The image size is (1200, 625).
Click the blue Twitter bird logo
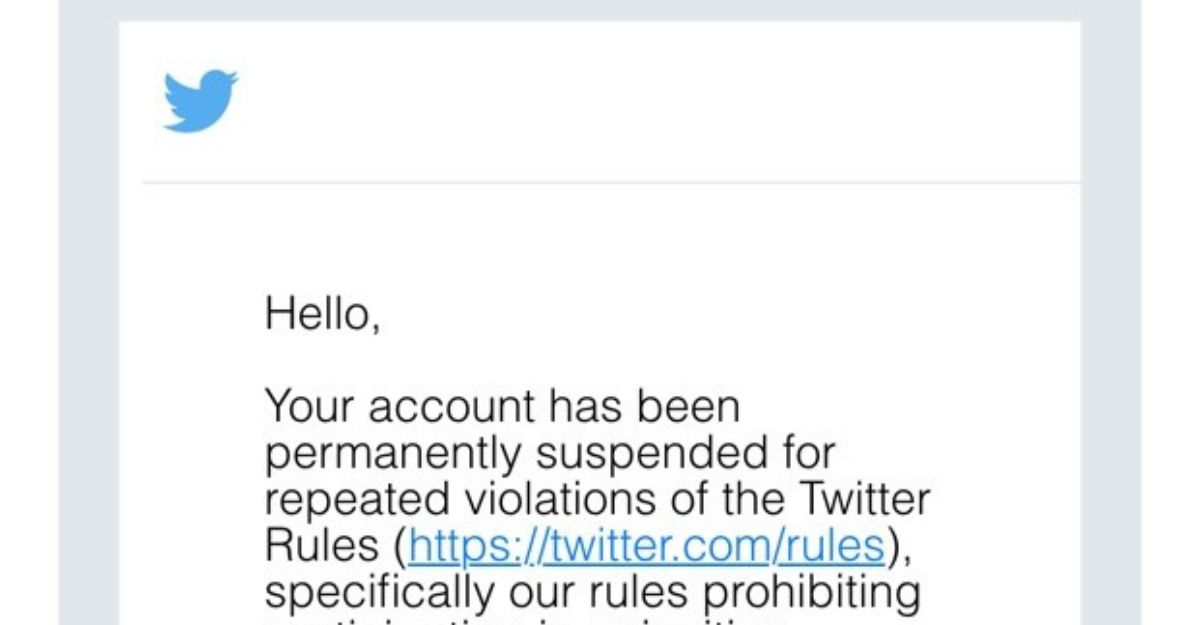(201, 100)
